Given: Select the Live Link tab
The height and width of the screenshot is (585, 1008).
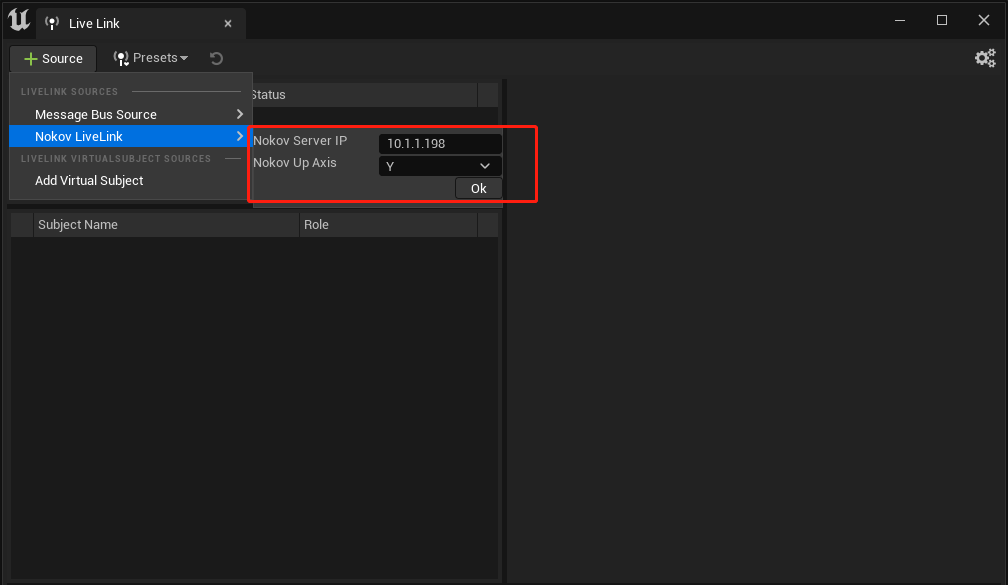Looking at the screenshot, I should (x=140, y=24).
